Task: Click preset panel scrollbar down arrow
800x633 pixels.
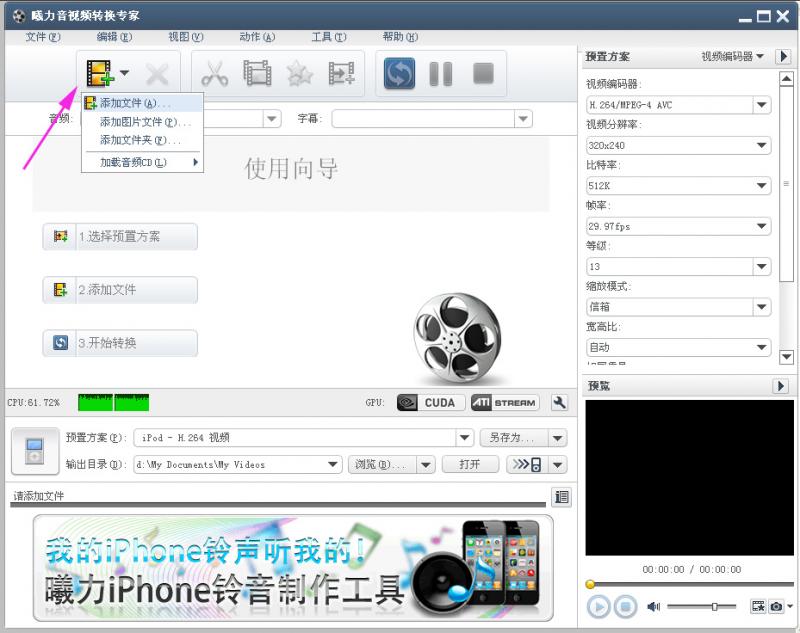Action: [786, 357]
